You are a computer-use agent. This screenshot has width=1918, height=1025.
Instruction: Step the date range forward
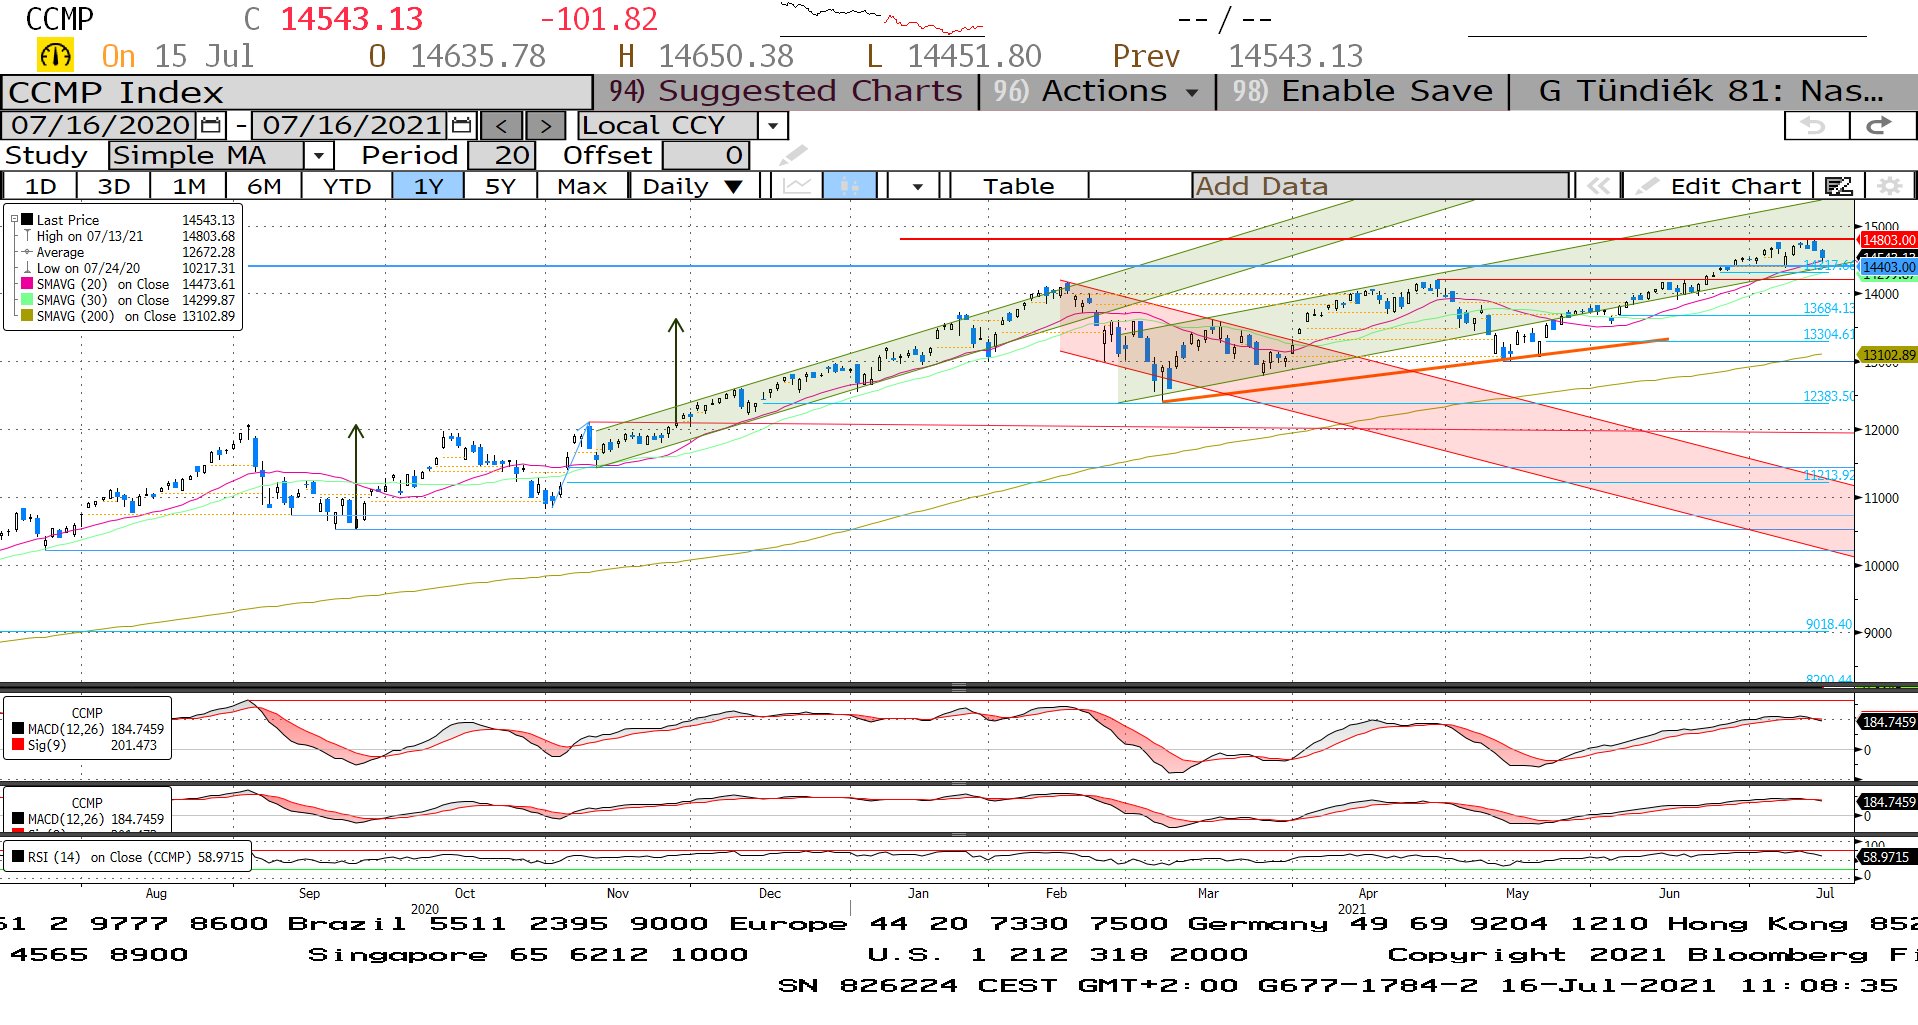pyautogui.click(x=545, y=125)
